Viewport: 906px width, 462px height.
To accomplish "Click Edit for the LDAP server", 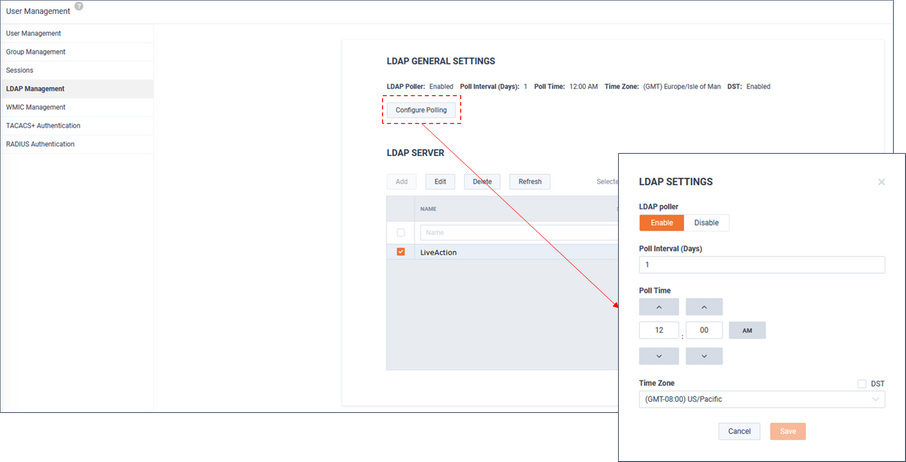I will point(440,181).
